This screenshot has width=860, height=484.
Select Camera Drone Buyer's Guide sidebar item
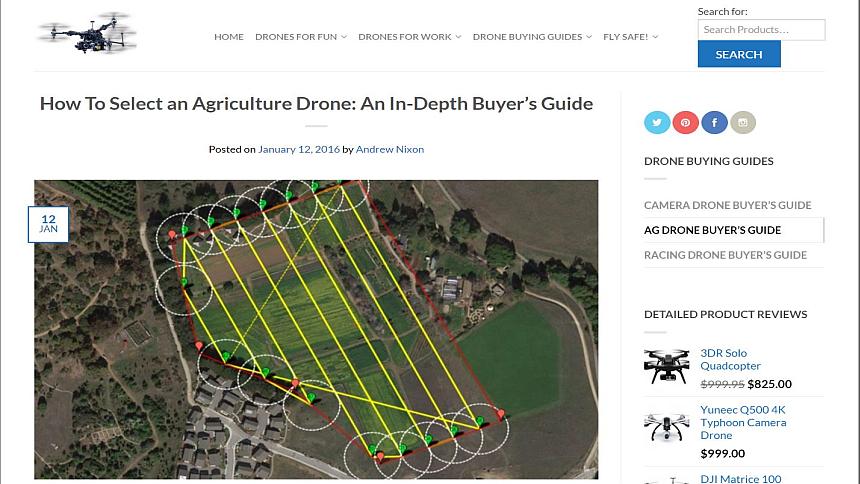click(727, 205)
